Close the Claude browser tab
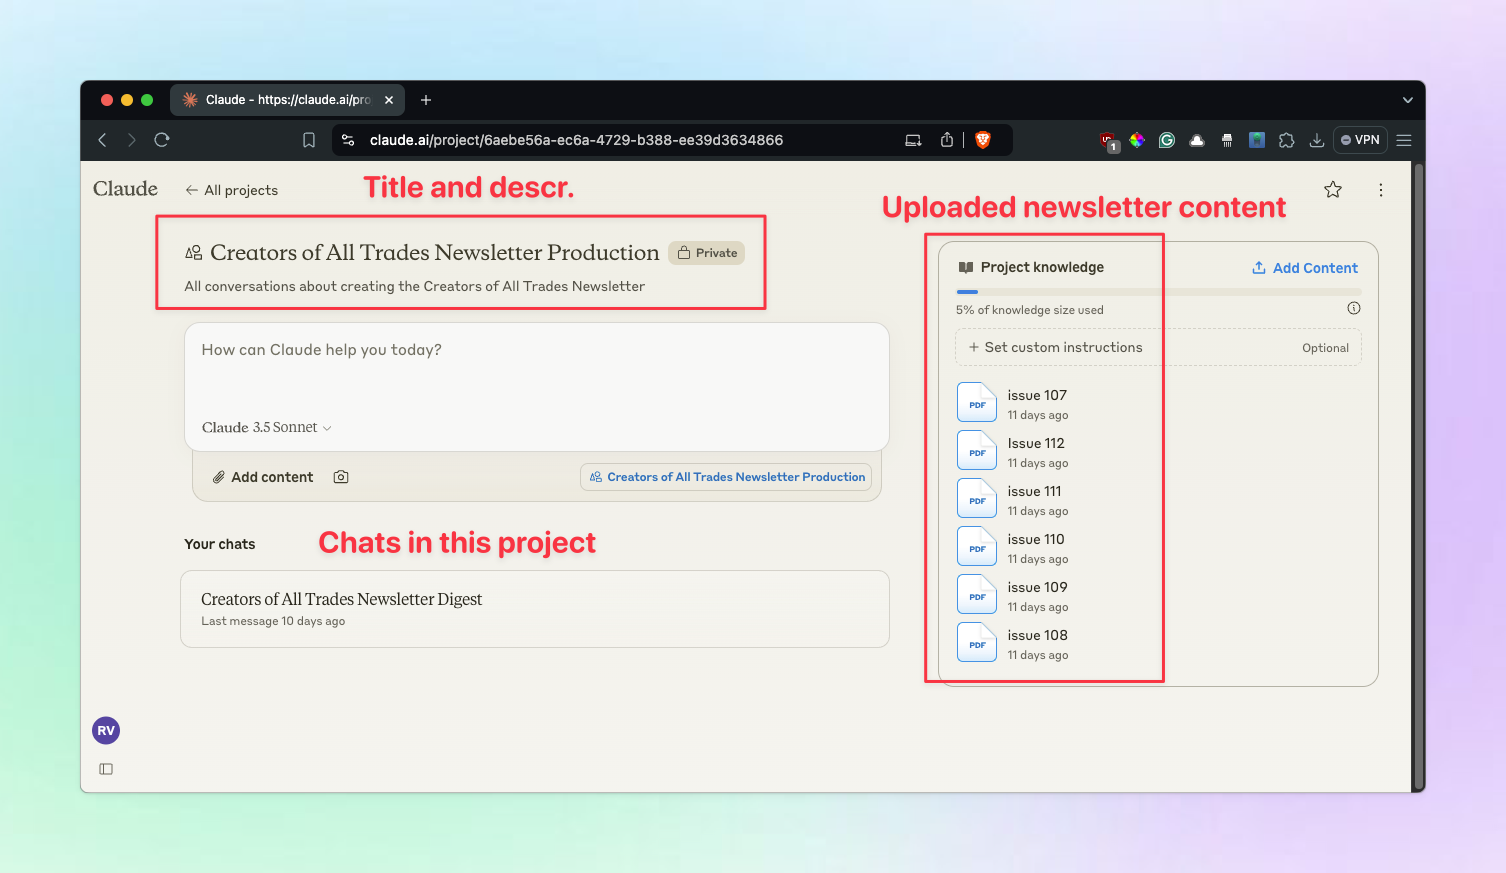This screenshot has height=873, width=1506. (x=389, y=100)
